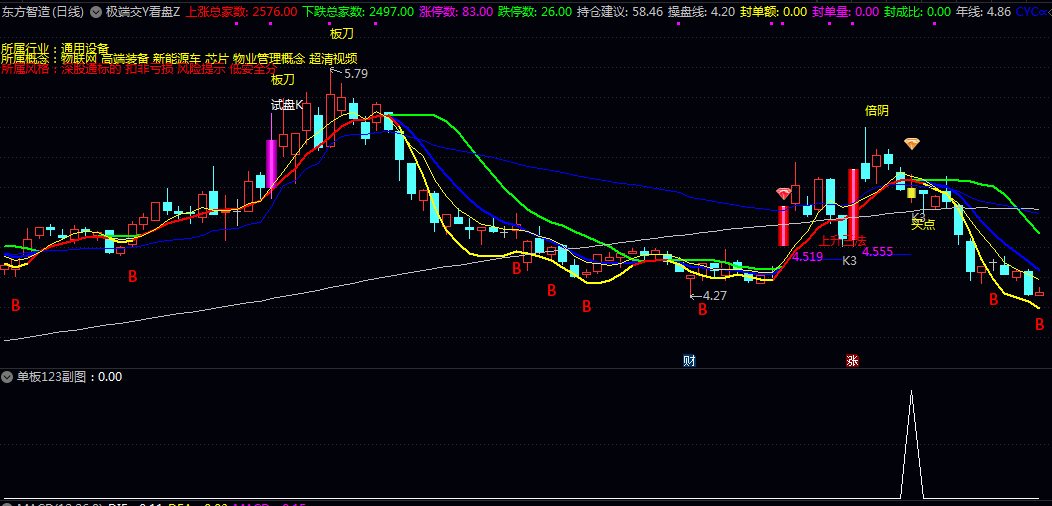Click the red 涨 event marker
The image size is (1052, 506).
pyautogui.click(x=852, y=360)
